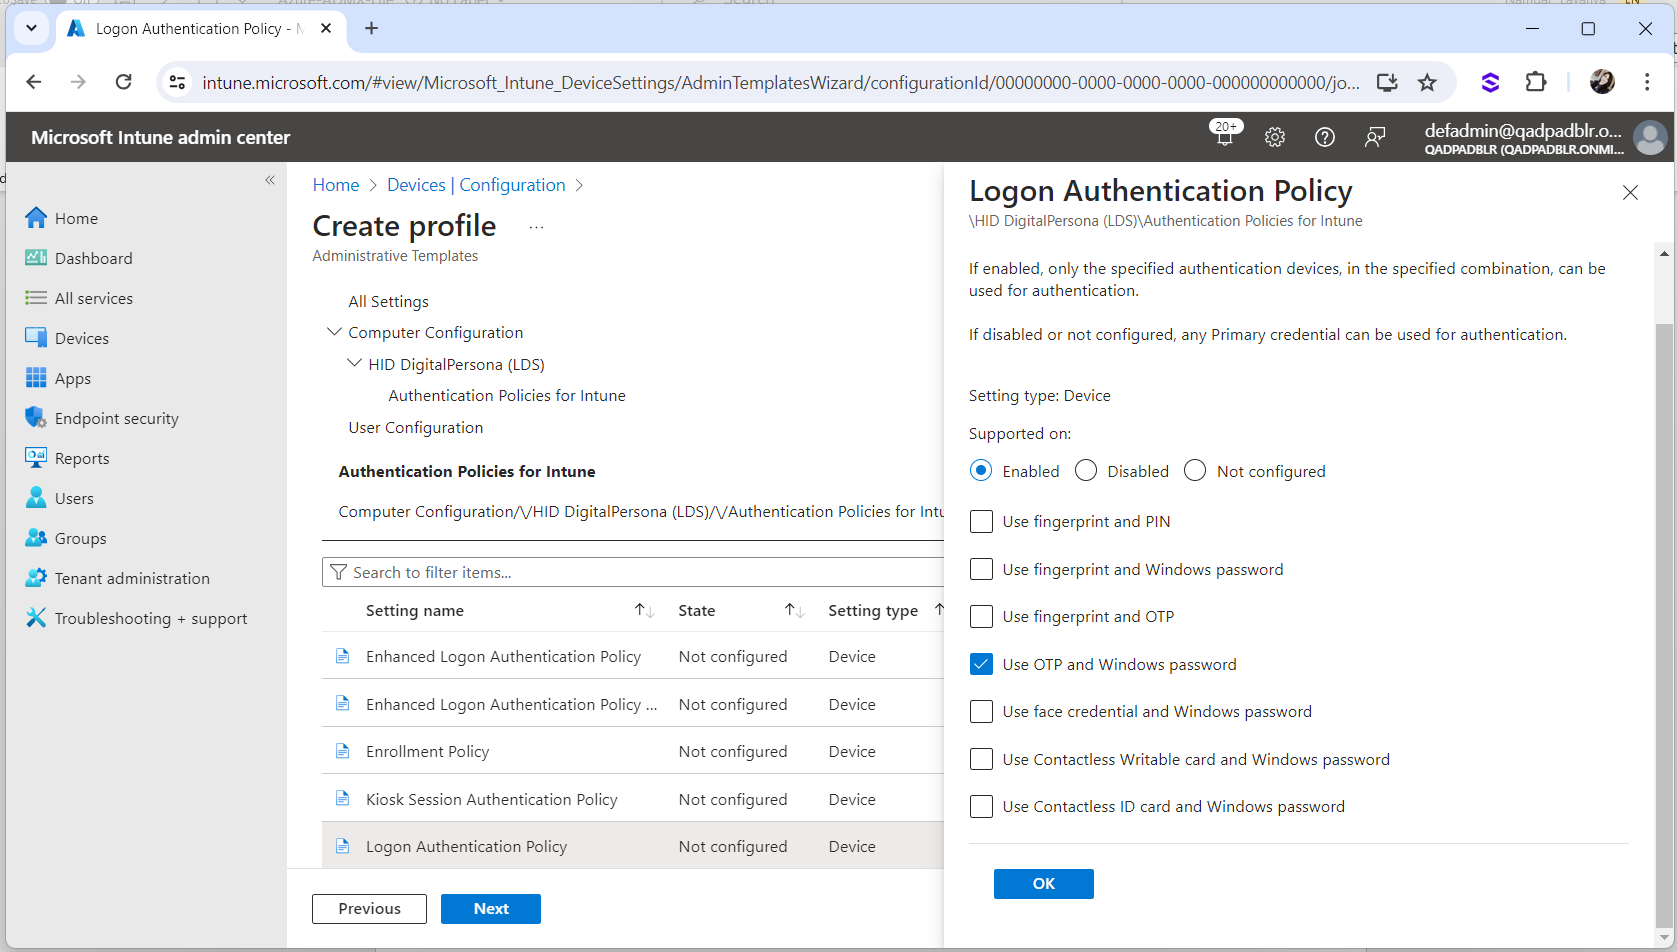The width and height of the screenshot is (1677, 952).
Task: Click the Next button
Action: pyautogui.click(x=491, y=908)
